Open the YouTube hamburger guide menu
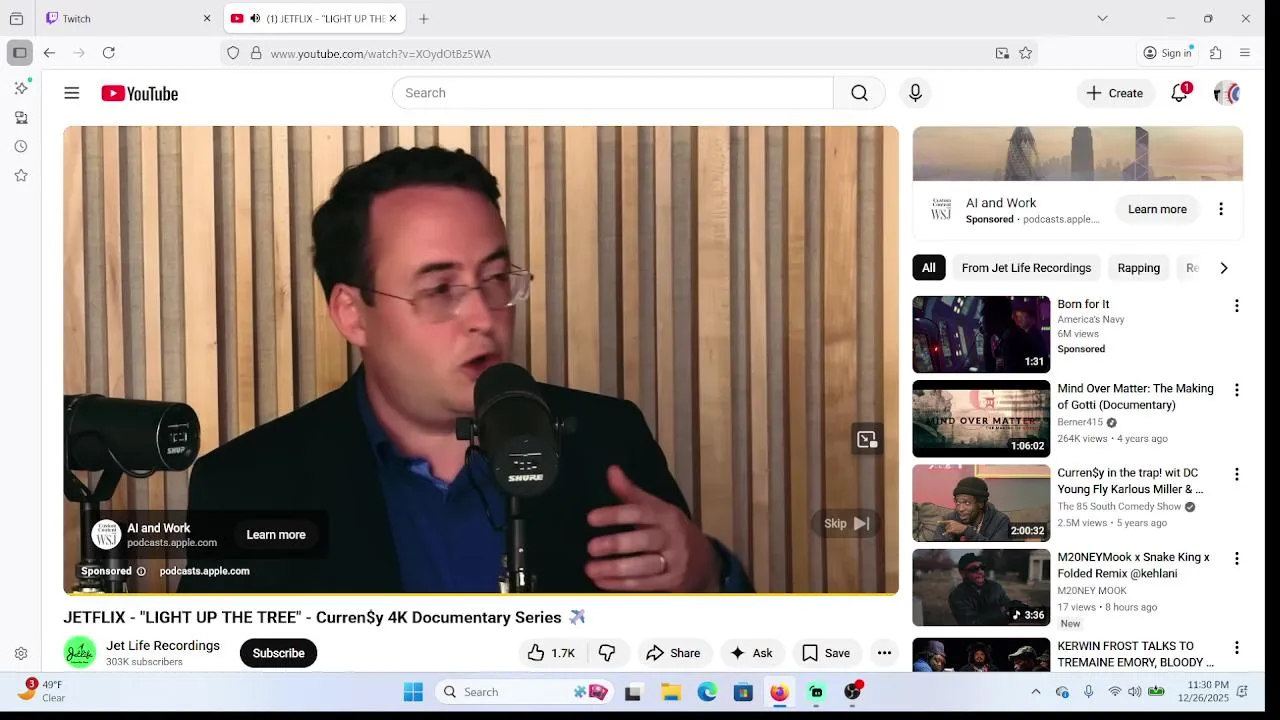 pos(72,93)
